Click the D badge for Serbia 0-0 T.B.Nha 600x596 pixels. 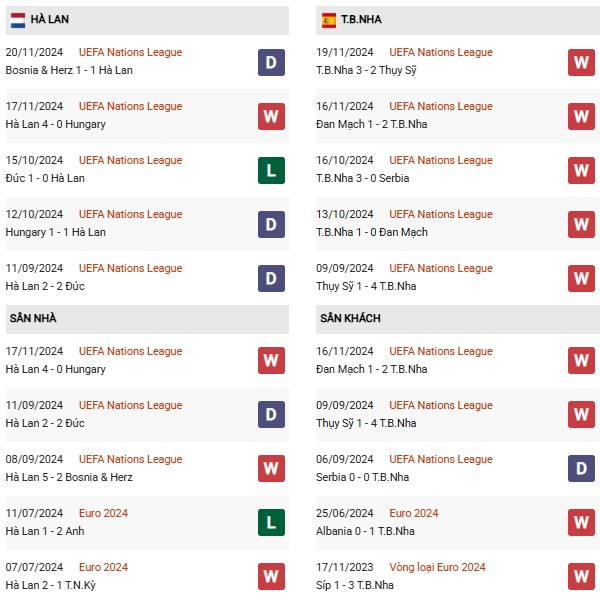(581, 468)
